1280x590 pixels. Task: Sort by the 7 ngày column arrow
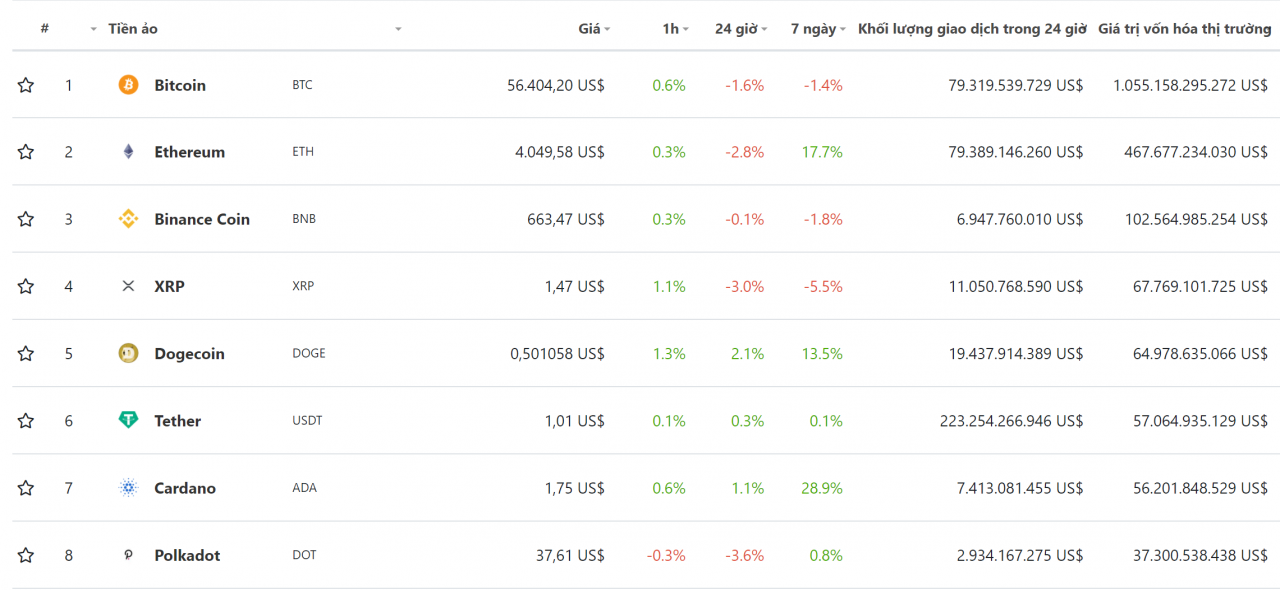[843, 29]
